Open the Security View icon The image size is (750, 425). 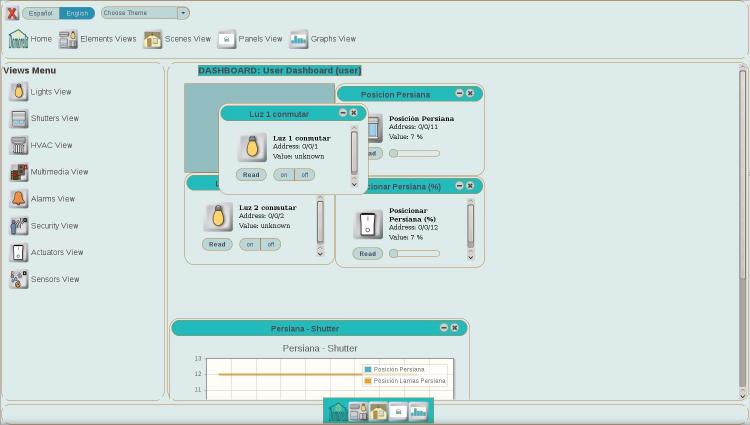click(x=18, y=226)
